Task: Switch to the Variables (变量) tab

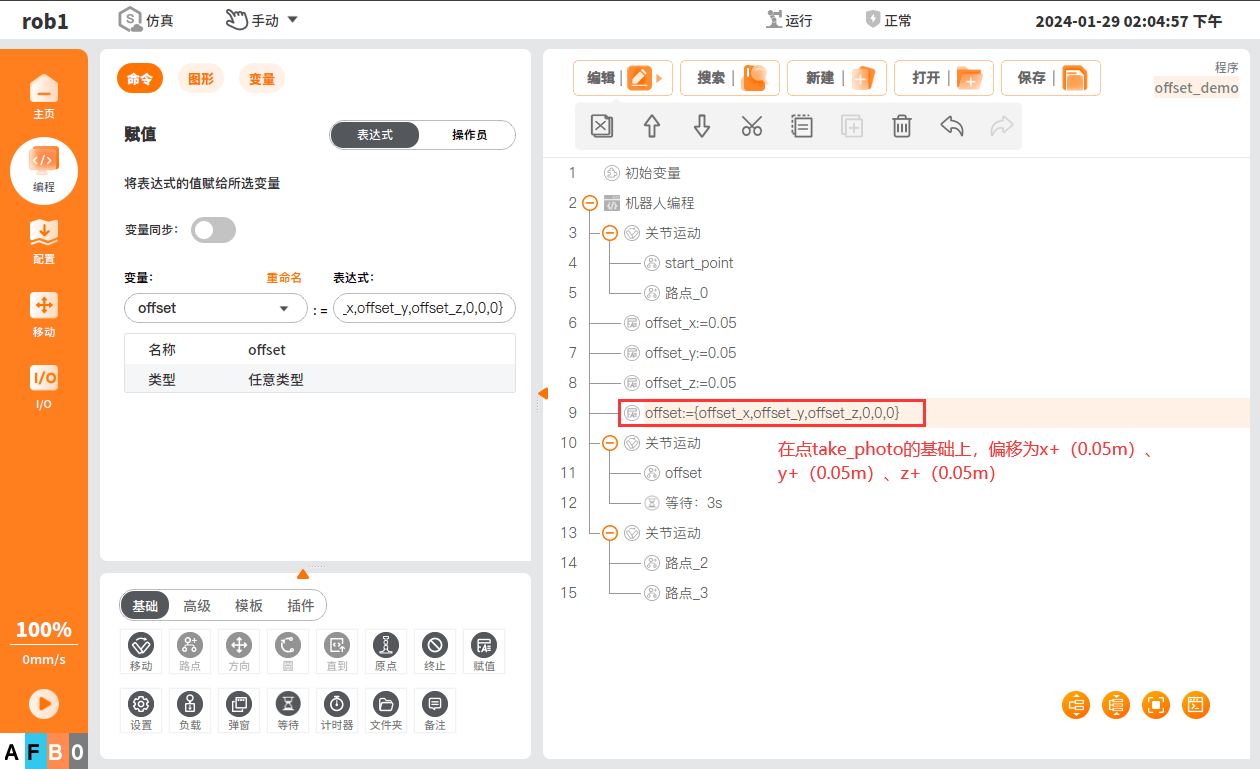Action: 261,79
